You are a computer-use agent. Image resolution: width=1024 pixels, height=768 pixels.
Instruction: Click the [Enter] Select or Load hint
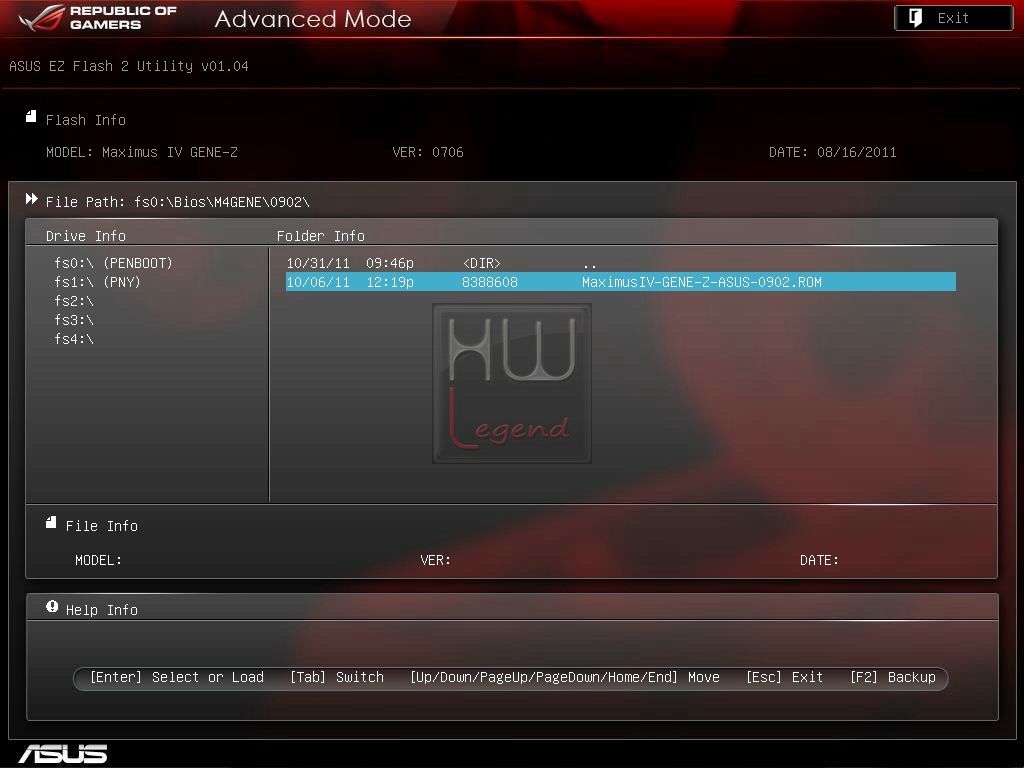177,677
